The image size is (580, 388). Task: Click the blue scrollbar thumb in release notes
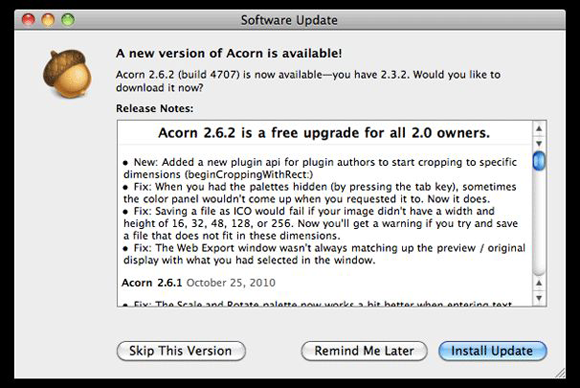539,161
